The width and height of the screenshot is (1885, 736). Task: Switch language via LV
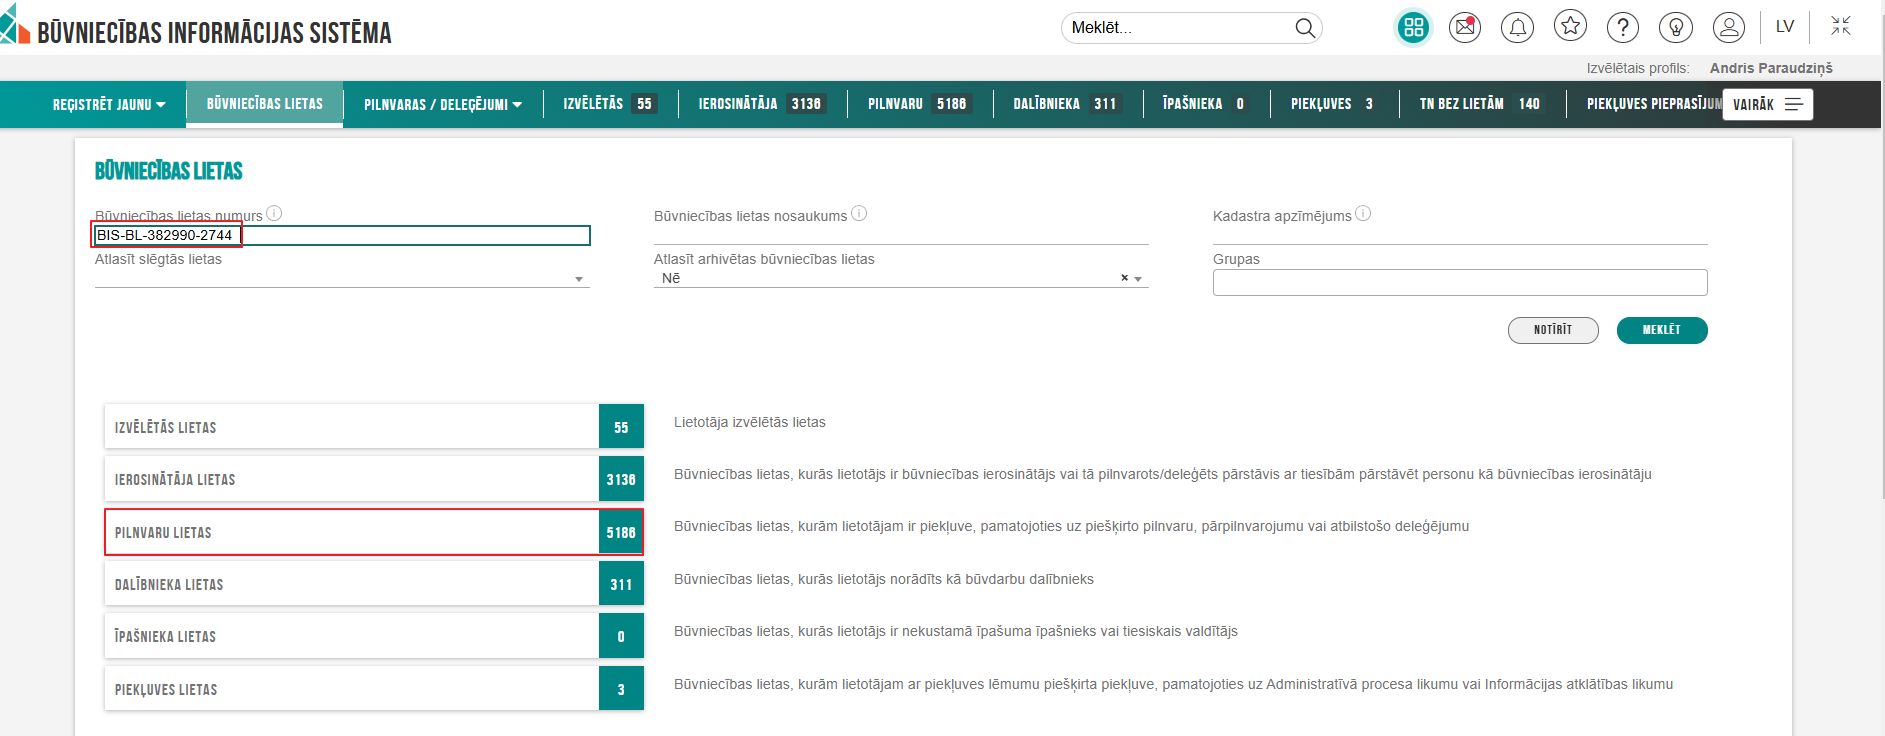1785,27
